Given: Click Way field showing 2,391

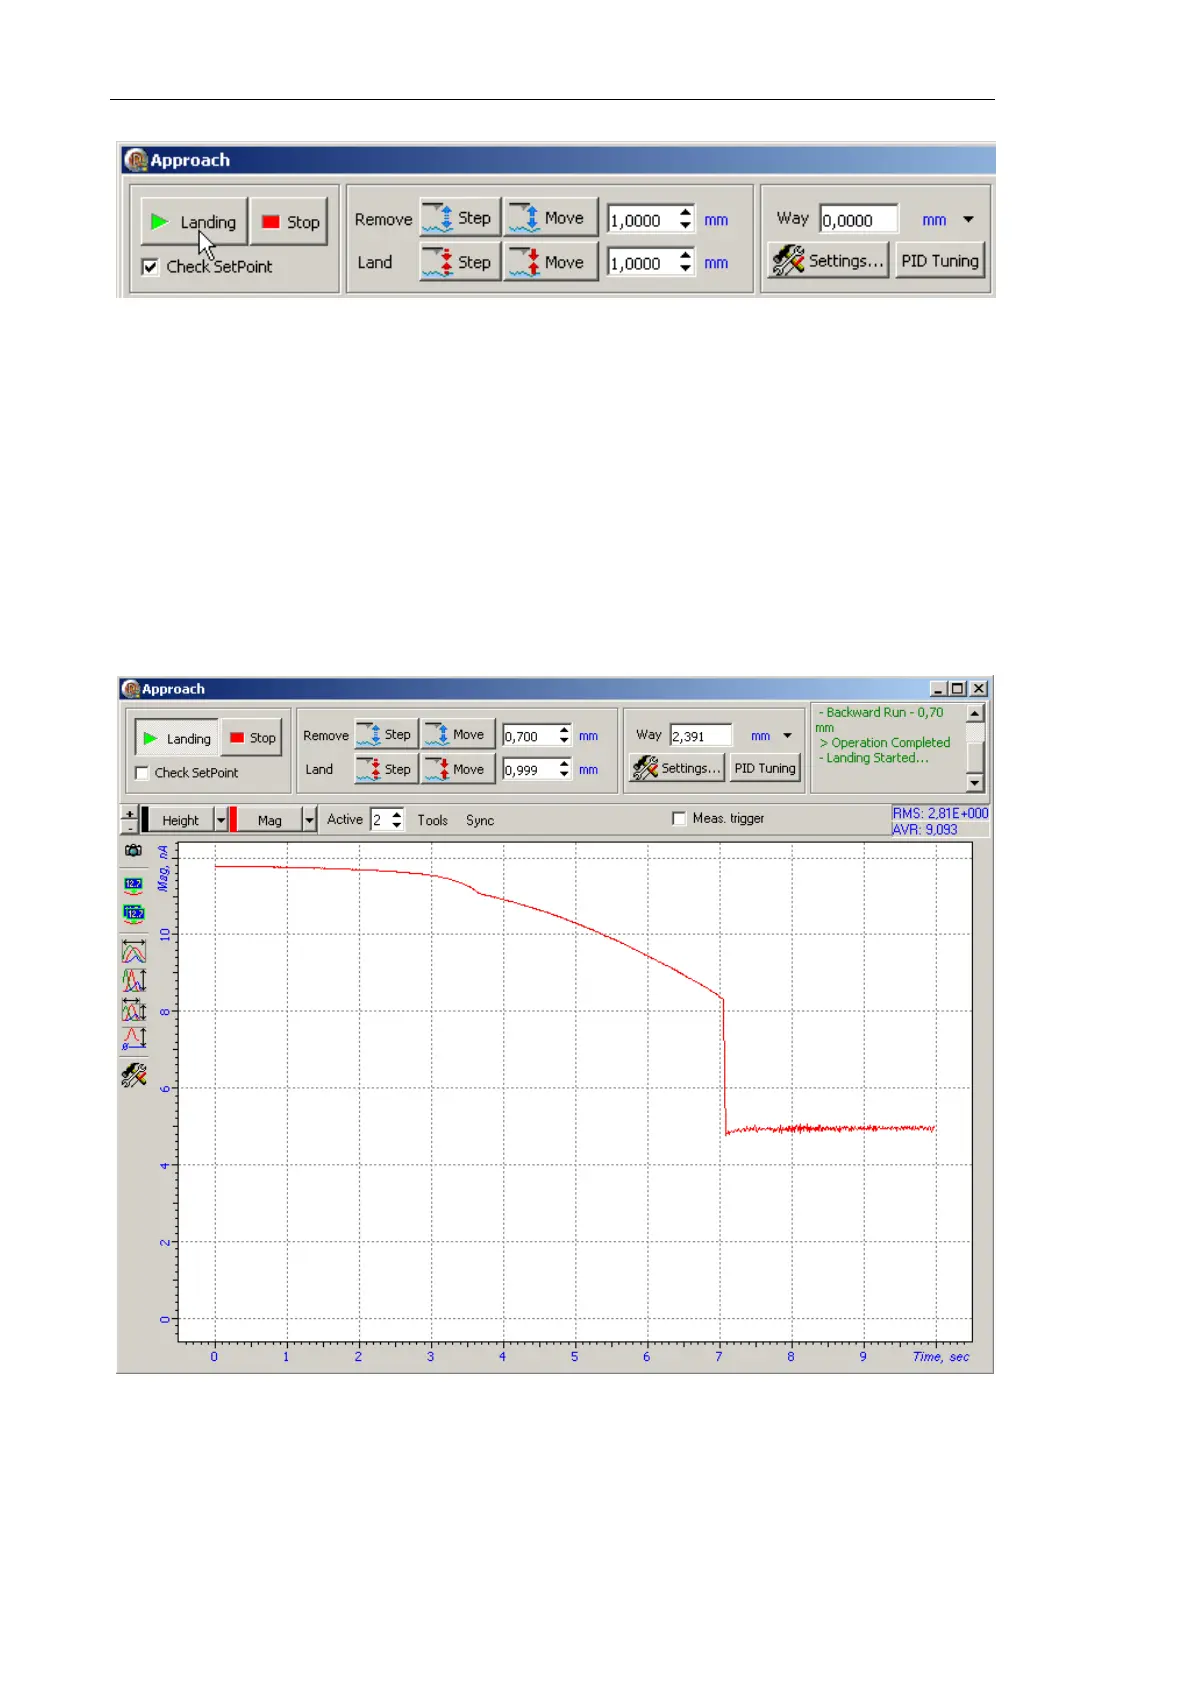Looking at the screenshot, I should pos(701,736).
